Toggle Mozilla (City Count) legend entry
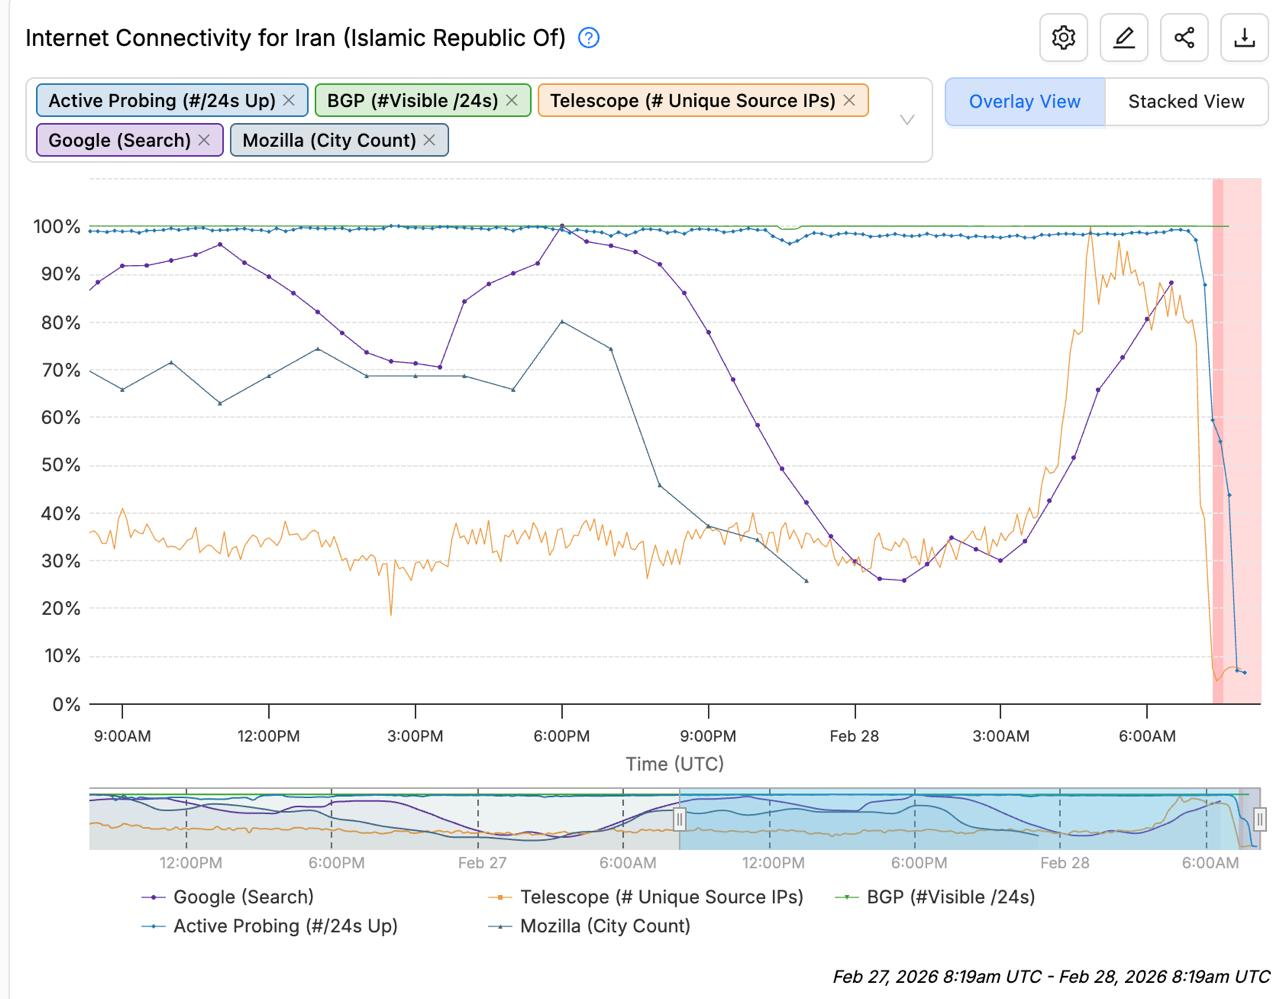The width and height of the screenshot is (1280, 999). pos(604,926)
